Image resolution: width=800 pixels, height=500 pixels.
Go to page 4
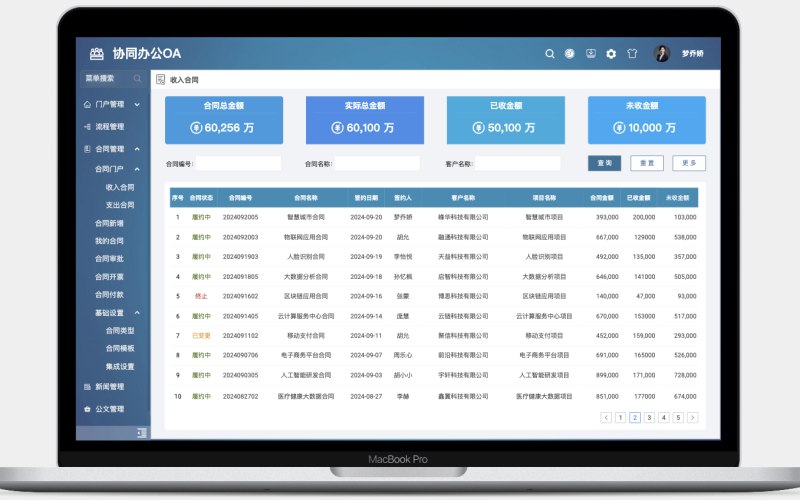click(664, 418)
